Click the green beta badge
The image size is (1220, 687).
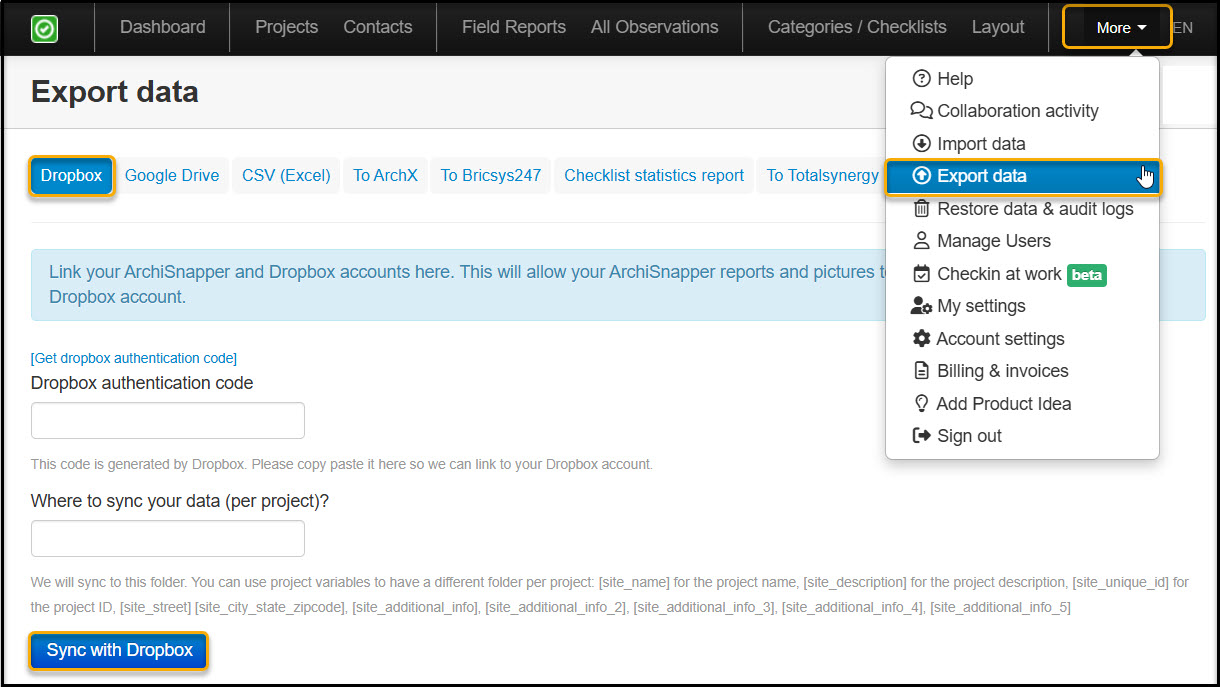[x=1087, y=275]
